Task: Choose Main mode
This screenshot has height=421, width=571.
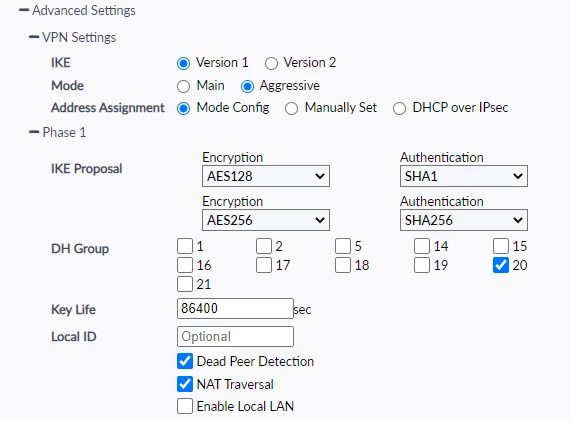Action: click(183, 86)
